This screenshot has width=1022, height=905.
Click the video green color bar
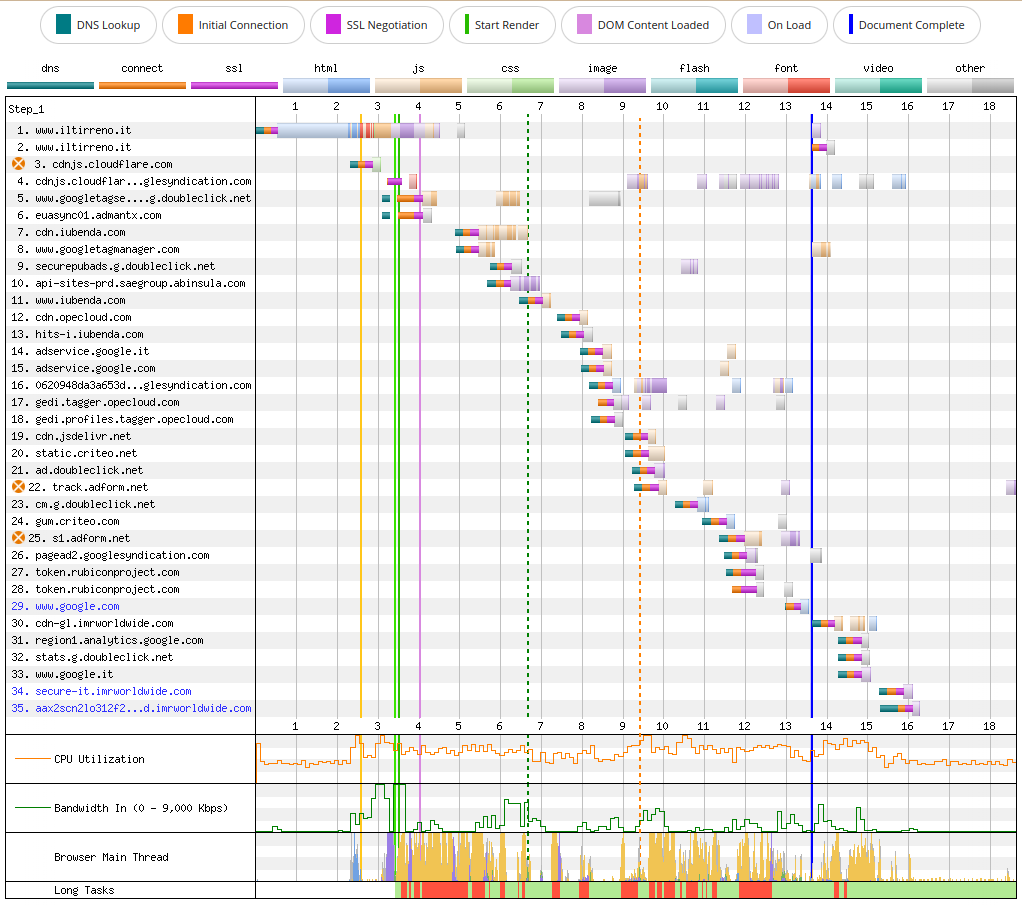tap(878, 85)
